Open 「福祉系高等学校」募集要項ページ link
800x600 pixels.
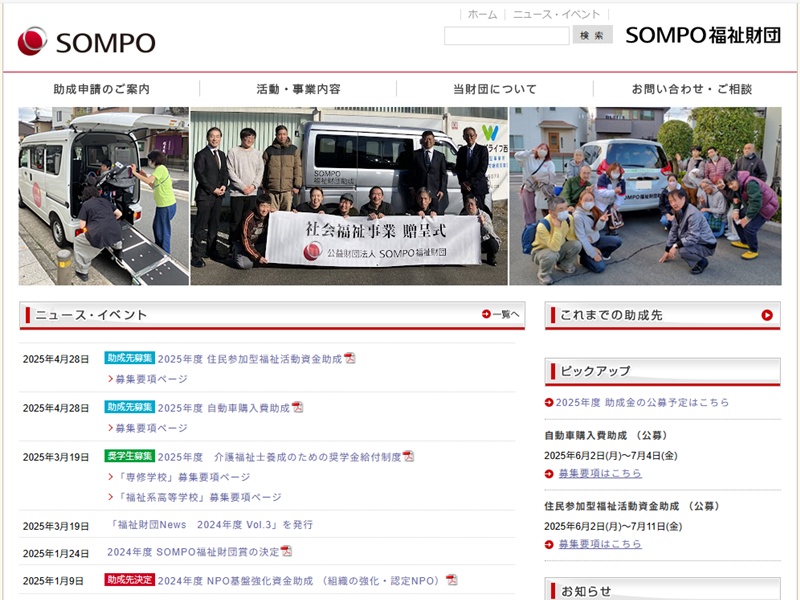click(x=199, y=497)
